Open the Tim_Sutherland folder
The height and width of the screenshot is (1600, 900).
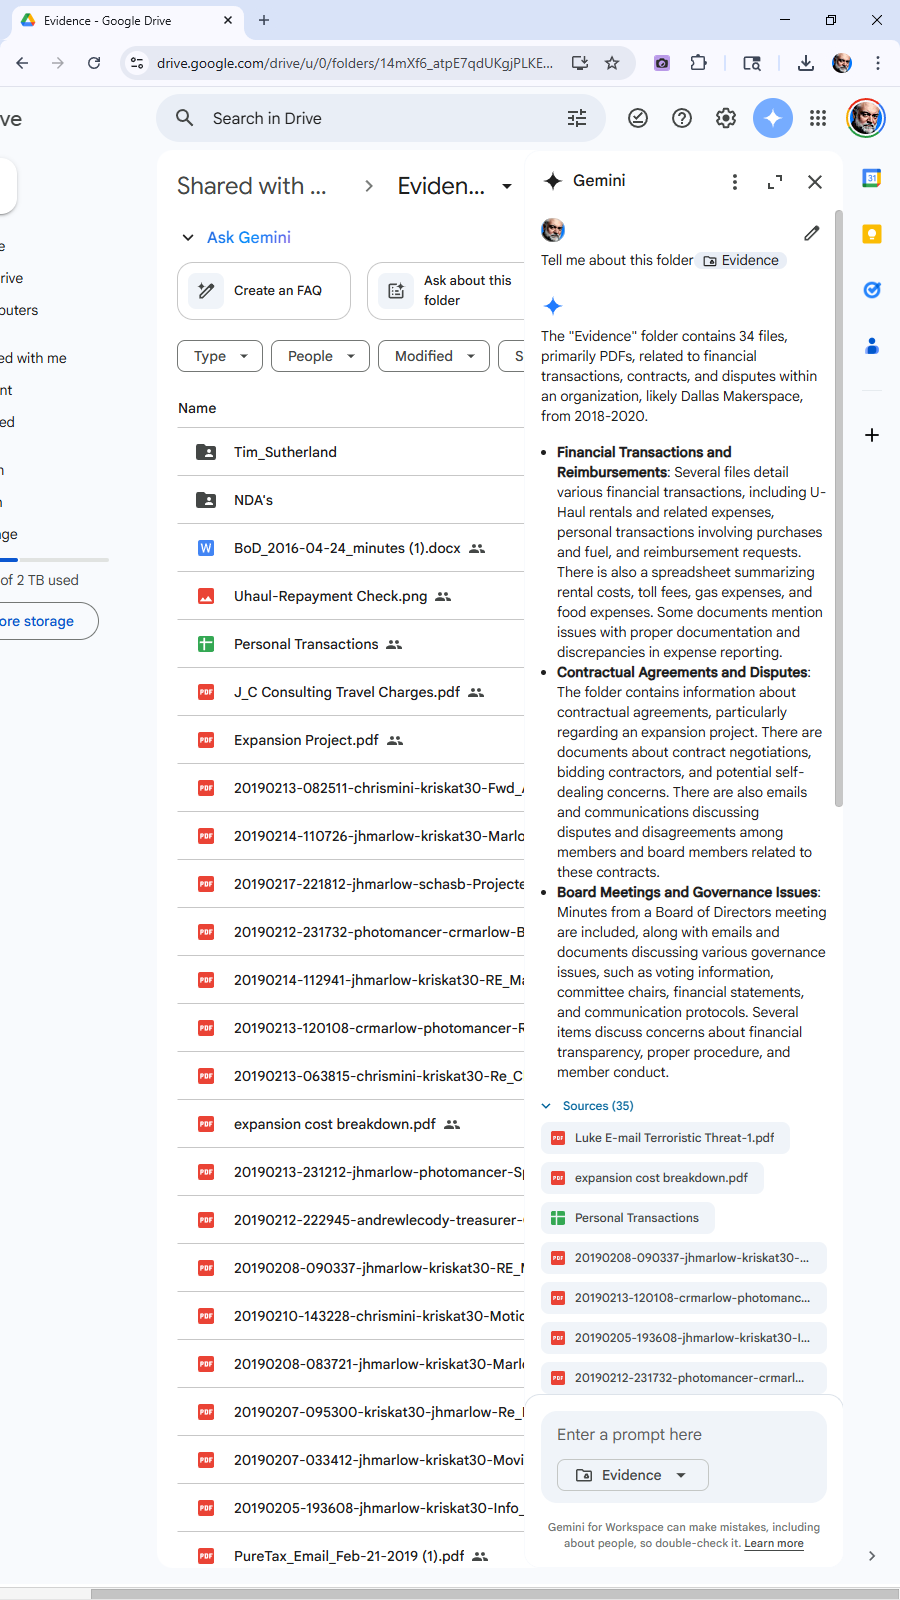pyautogui.click(x=285, y=452)
